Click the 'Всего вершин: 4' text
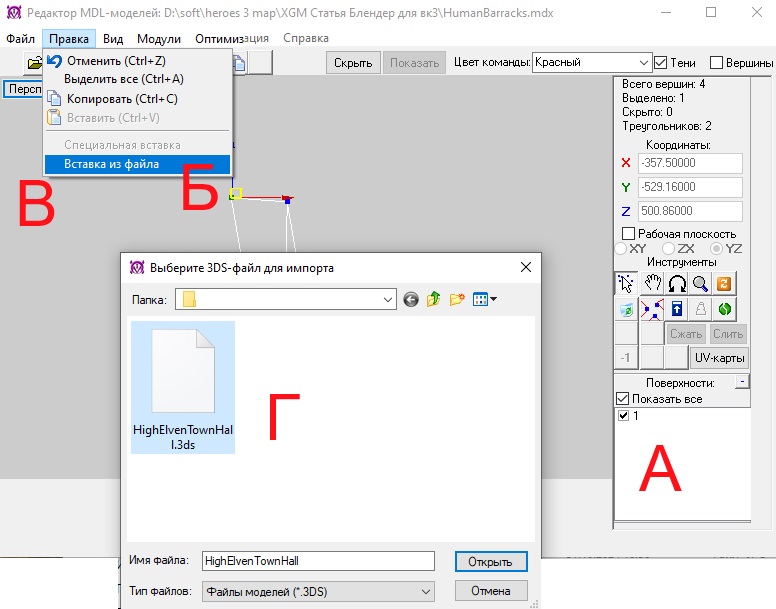 tap(663, 84)
